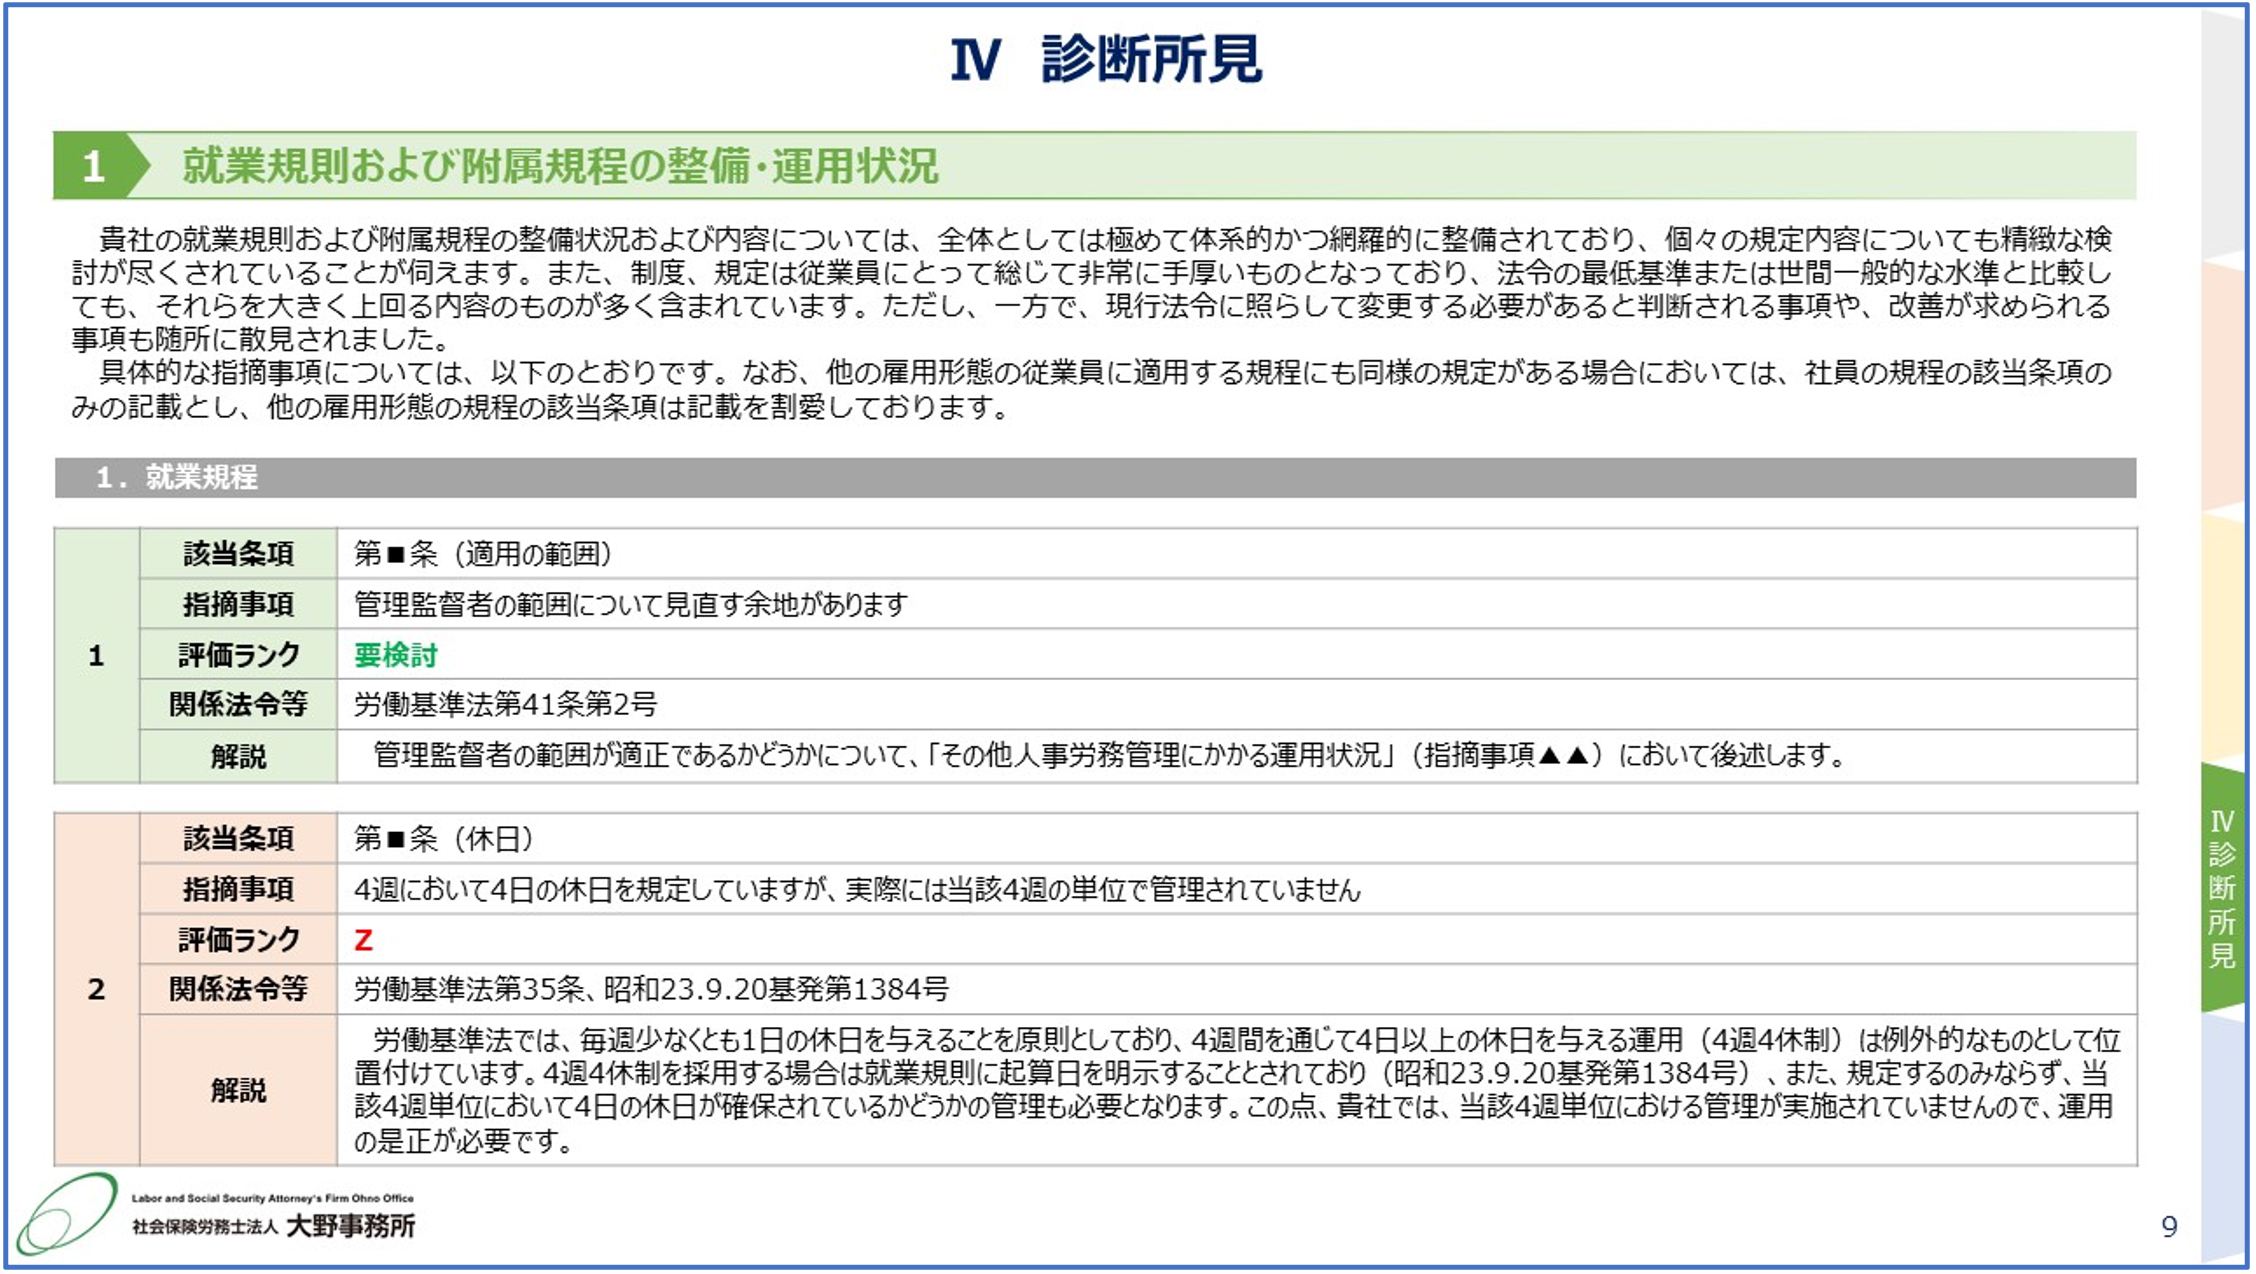The width and height of the screenshot is (2256, 1274).
Task: Click 該当条項 label in item 1
Action: point(238,554)
